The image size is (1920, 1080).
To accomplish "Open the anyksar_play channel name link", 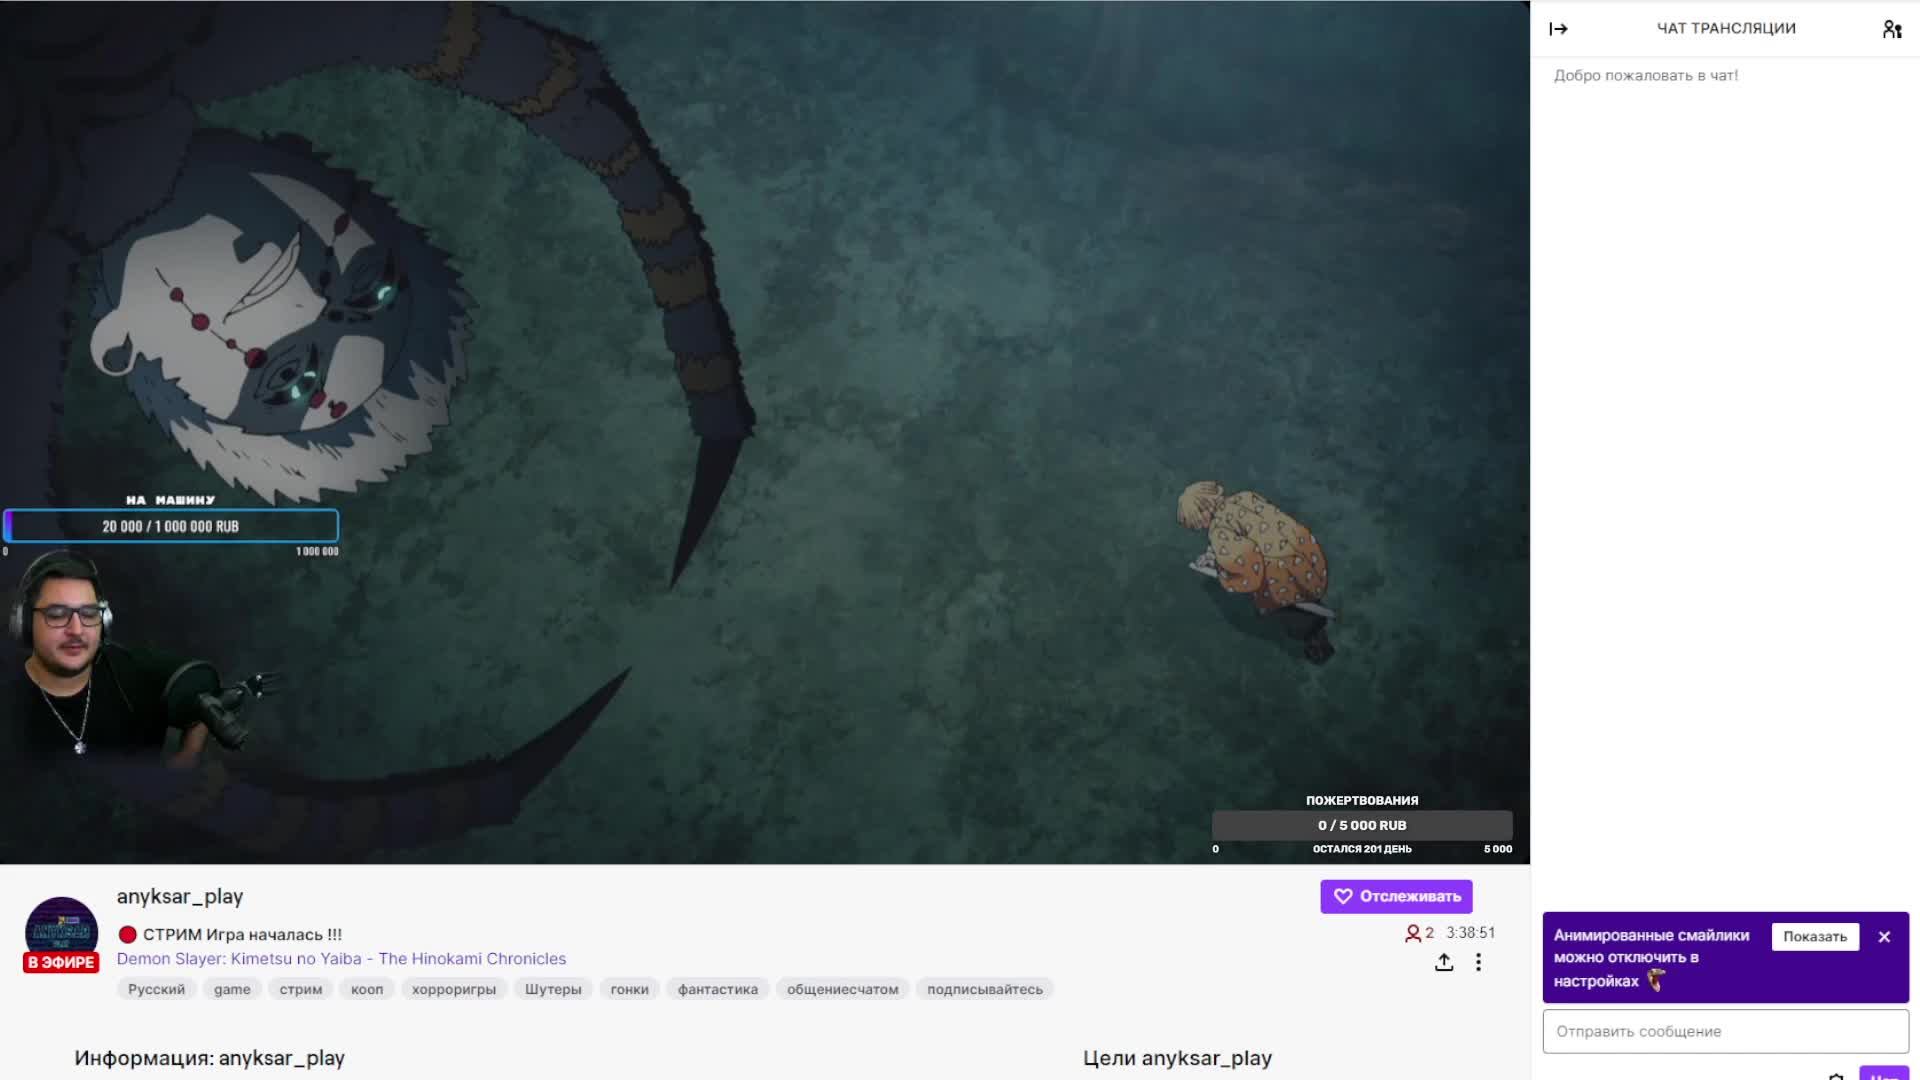I will click(180, 896).
